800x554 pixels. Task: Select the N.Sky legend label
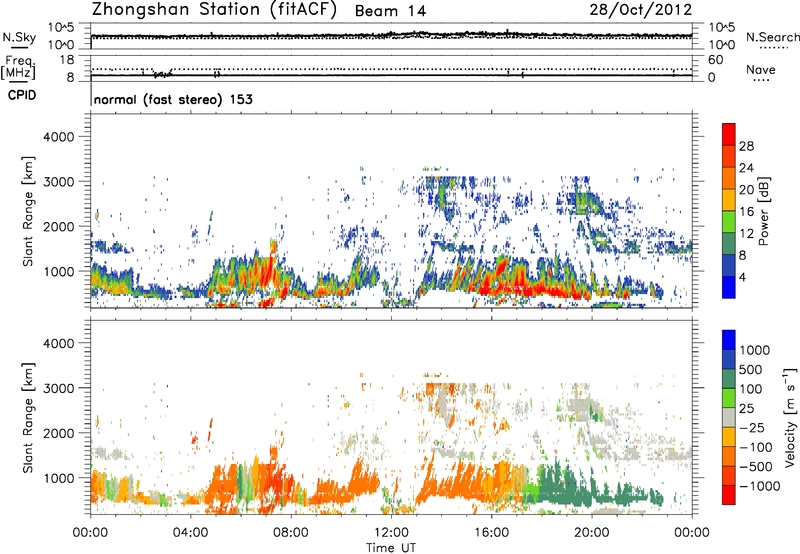[19, 37]
